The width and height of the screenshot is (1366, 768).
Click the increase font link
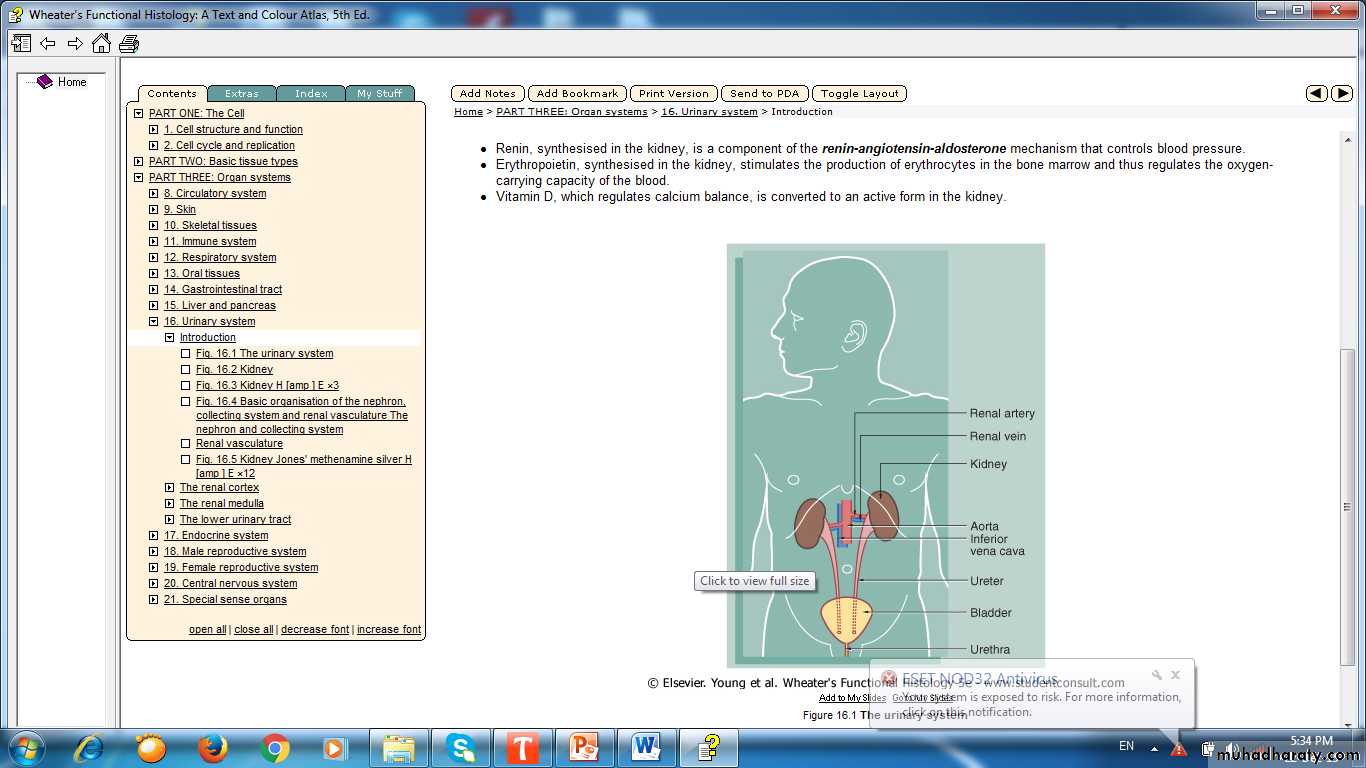(389, 629)
